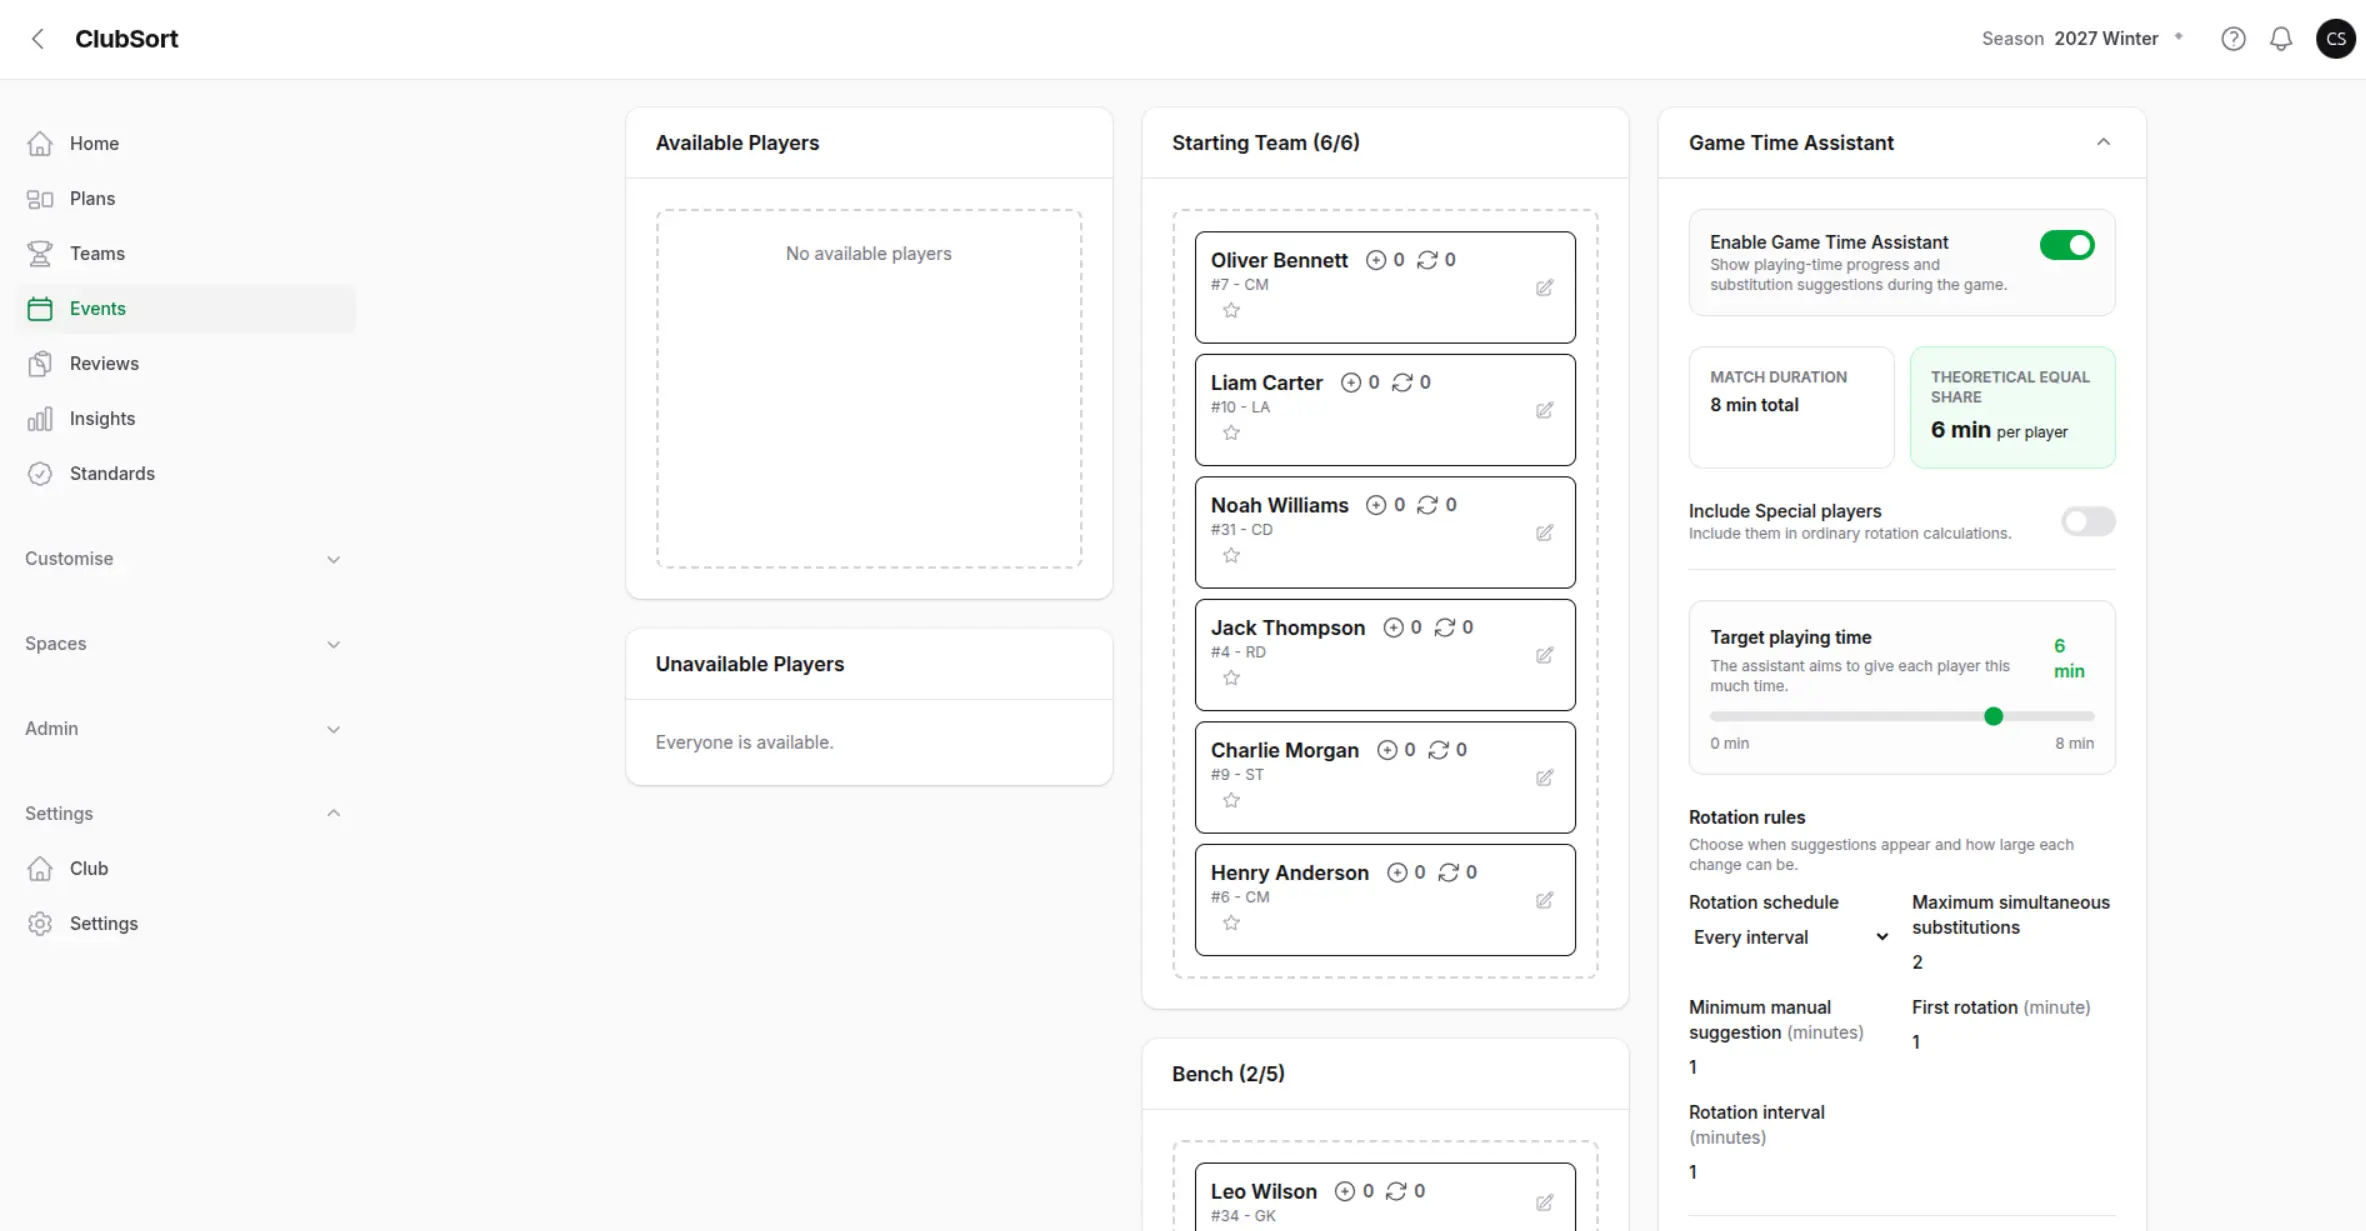Star Noah Williams as special player

click(1231, 556)
